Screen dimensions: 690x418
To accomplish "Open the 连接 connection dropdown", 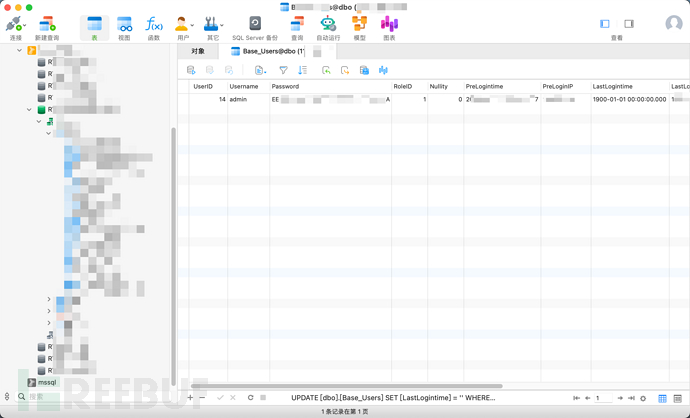I will coord(24,26).
